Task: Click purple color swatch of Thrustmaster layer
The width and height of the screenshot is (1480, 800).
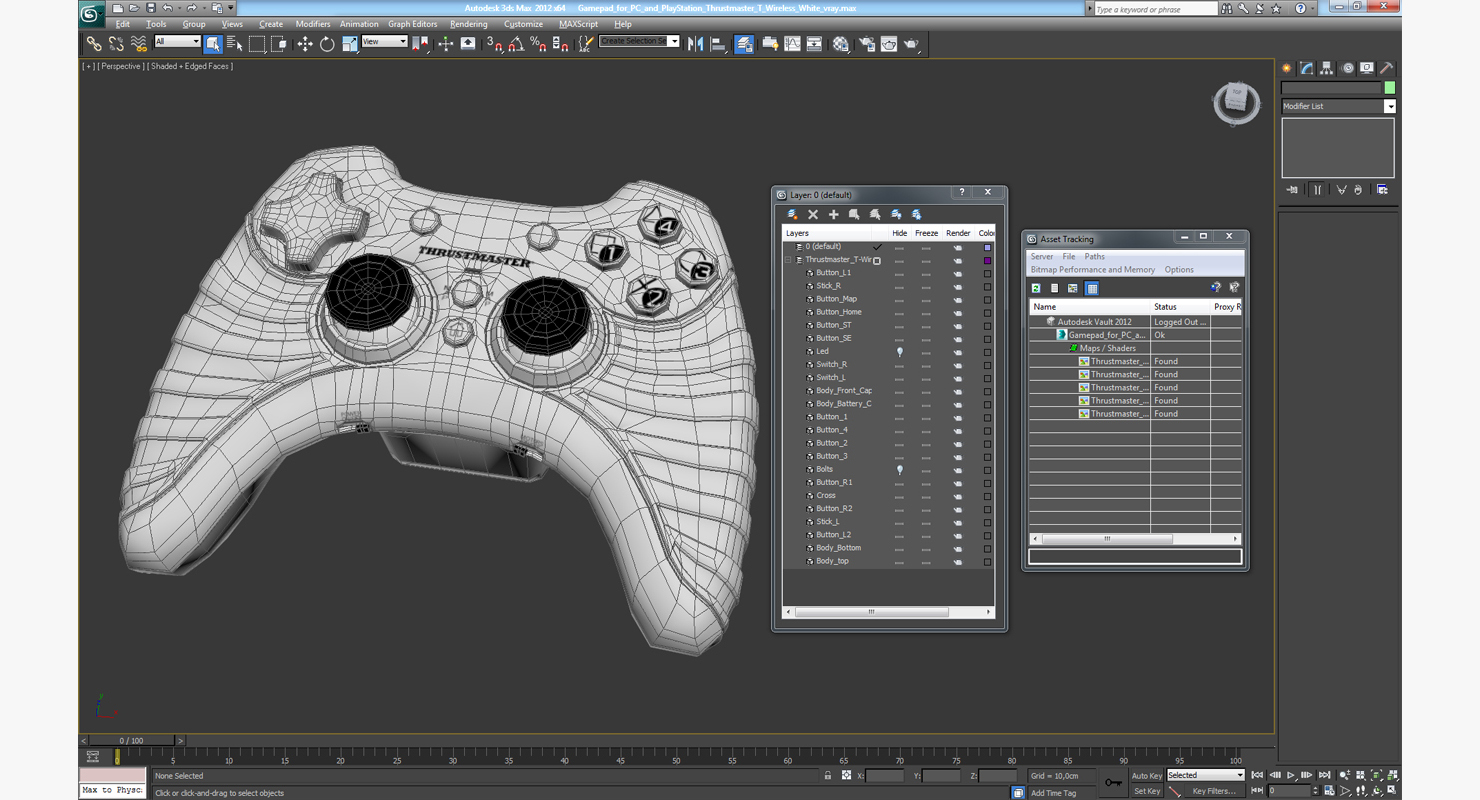Action: pos(987,260)
